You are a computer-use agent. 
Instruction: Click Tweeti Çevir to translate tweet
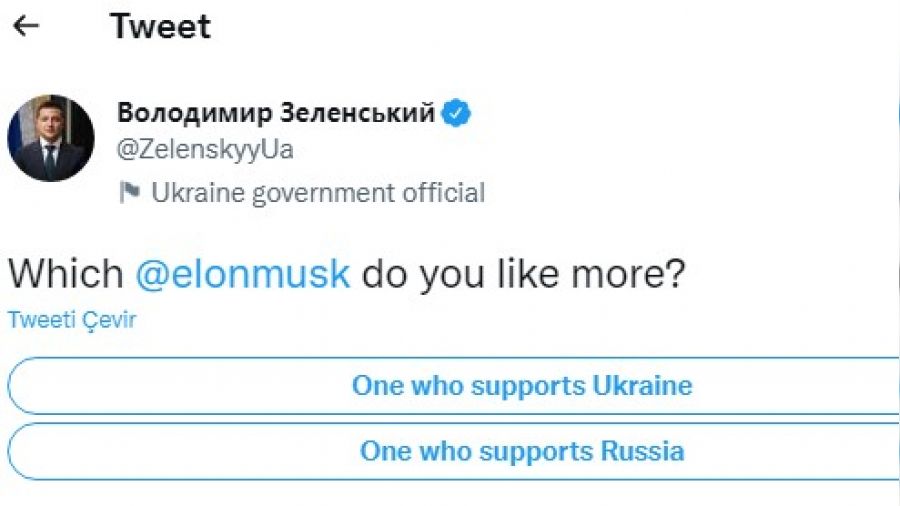pos(72,320)
